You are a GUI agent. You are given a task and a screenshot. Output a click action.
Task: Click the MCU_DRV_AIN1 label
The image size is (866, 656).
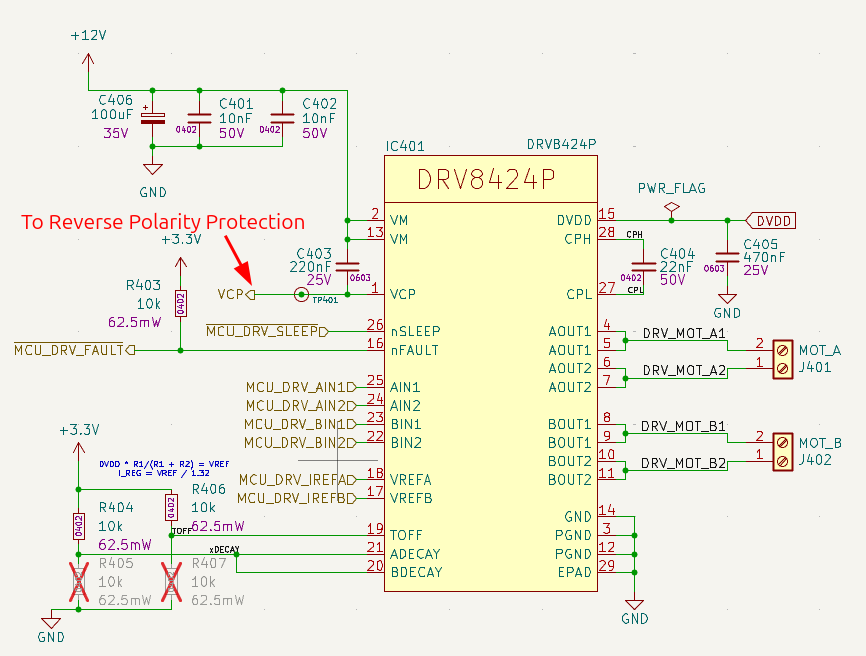tap(301, 387)
